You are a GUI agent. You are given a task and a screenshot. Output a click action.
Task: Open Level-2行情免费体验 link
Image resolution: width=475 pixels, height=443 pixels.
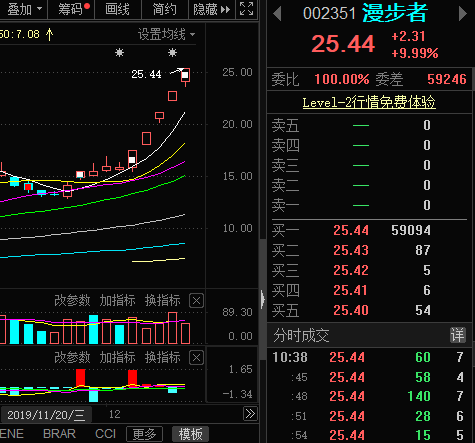pyautogui.click(x=369, y=102)
